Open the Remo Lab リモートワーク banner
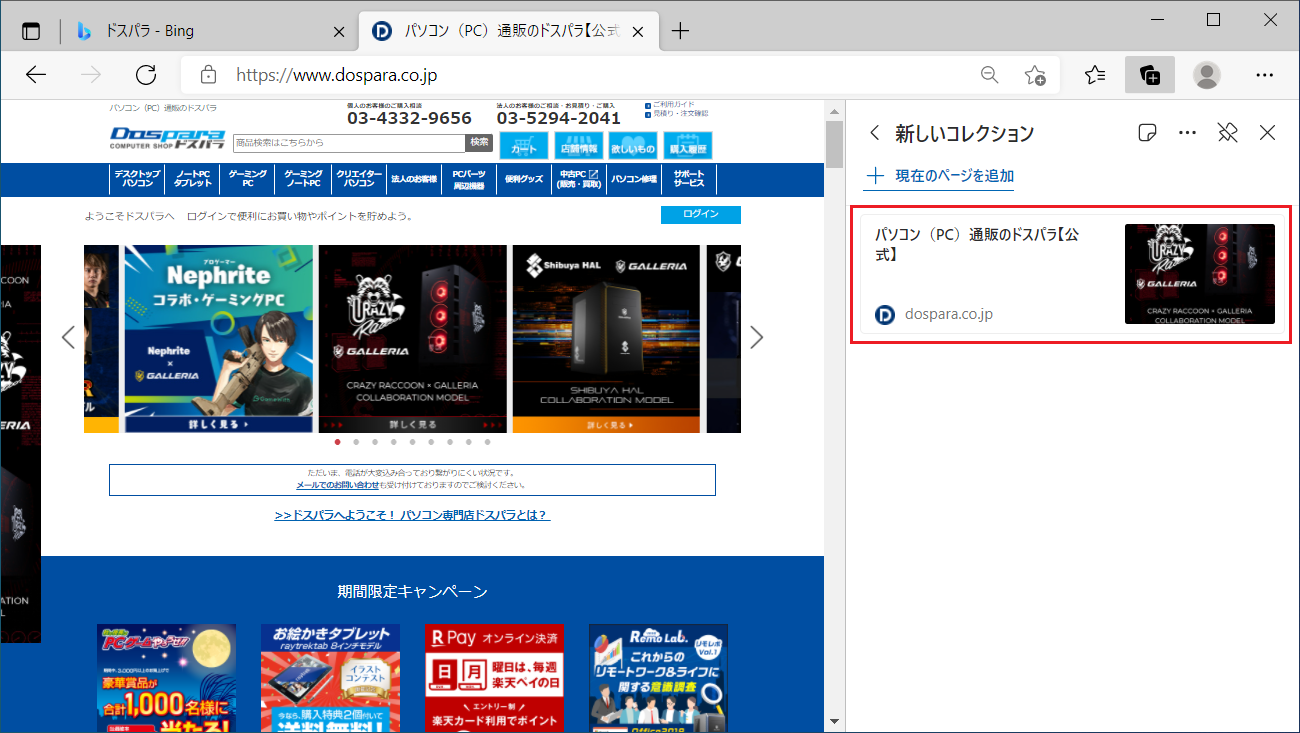The image size is (1300, 733). [x=658, y=678]
